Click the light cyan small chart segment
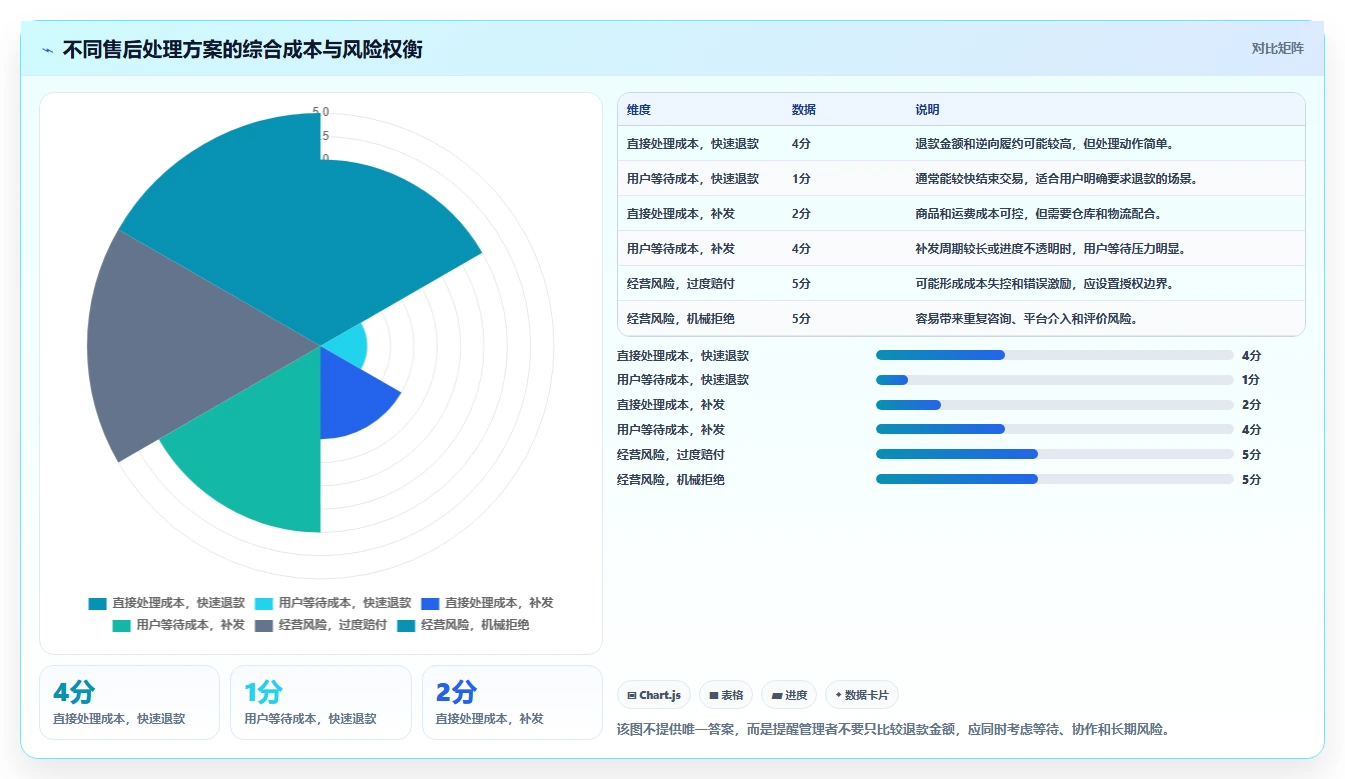Image resolution: width=1345 pixels, height=779 pixels. [348, 345]
